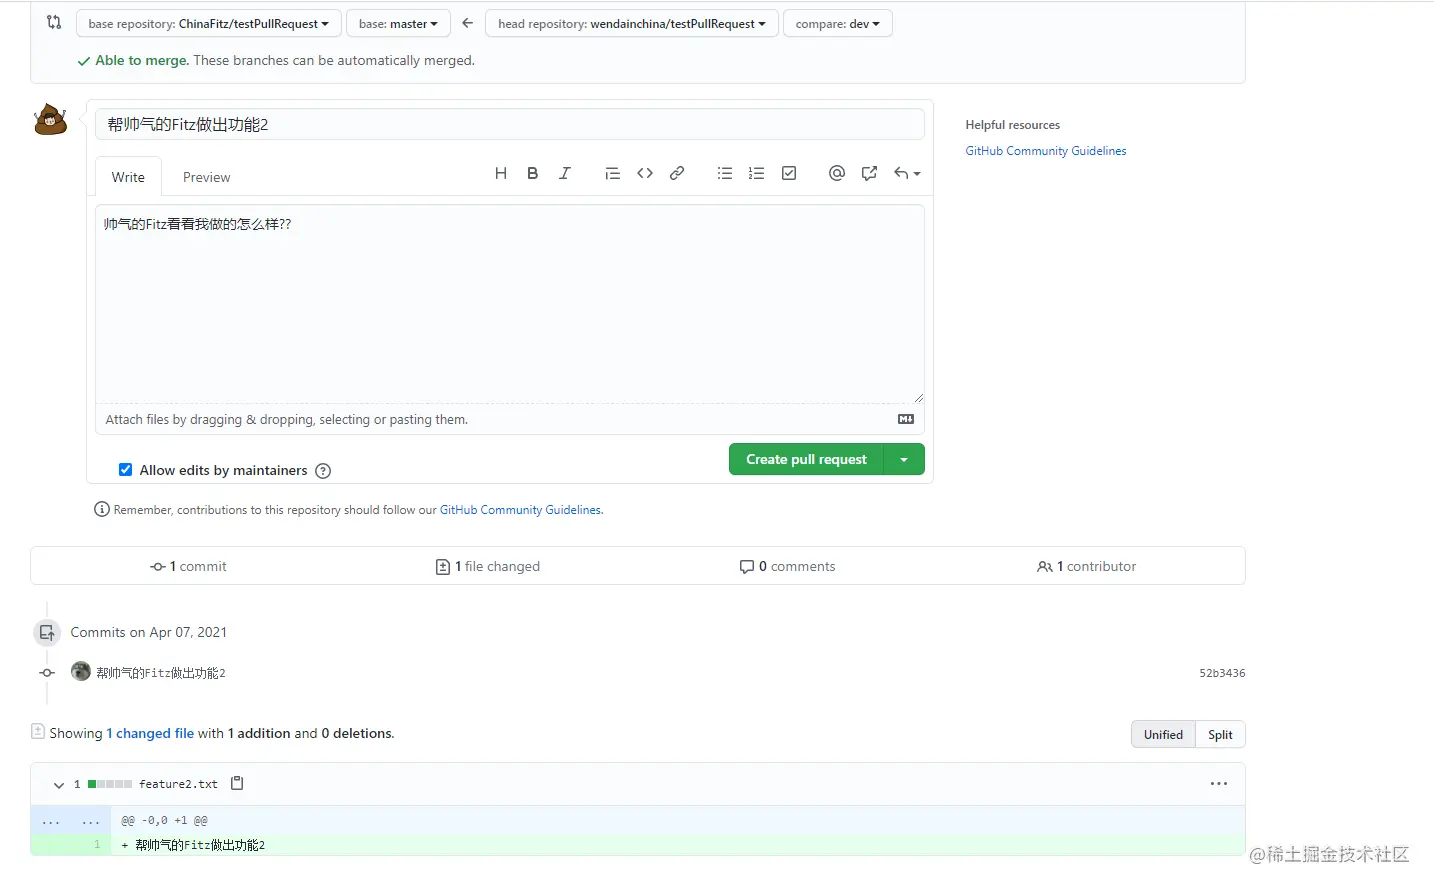
Task: Go to the 0 comments tab
Action: [787, 566]
